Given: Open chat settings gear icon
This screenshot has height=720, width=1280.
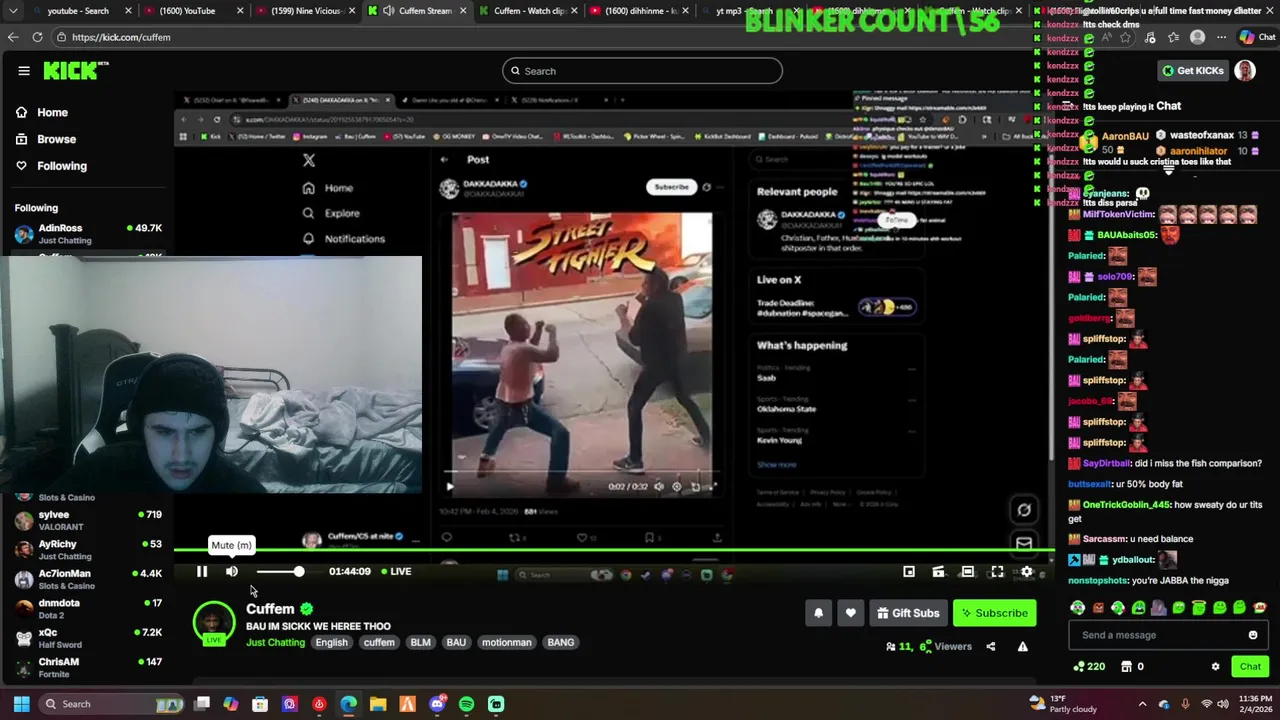Looking at the screenshot, I should point(1216,667).
